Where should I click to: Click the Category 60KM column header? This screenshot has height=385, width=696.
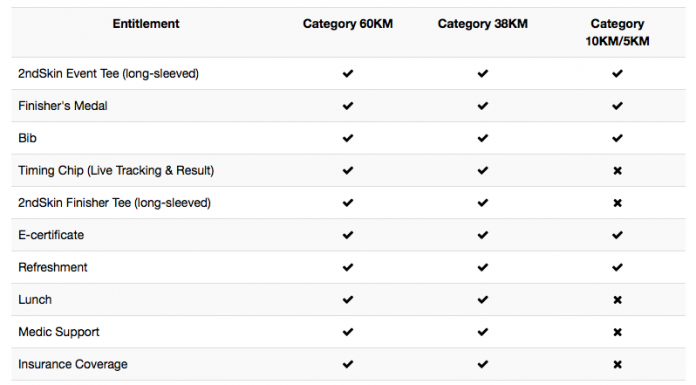[x=348, y=24]
